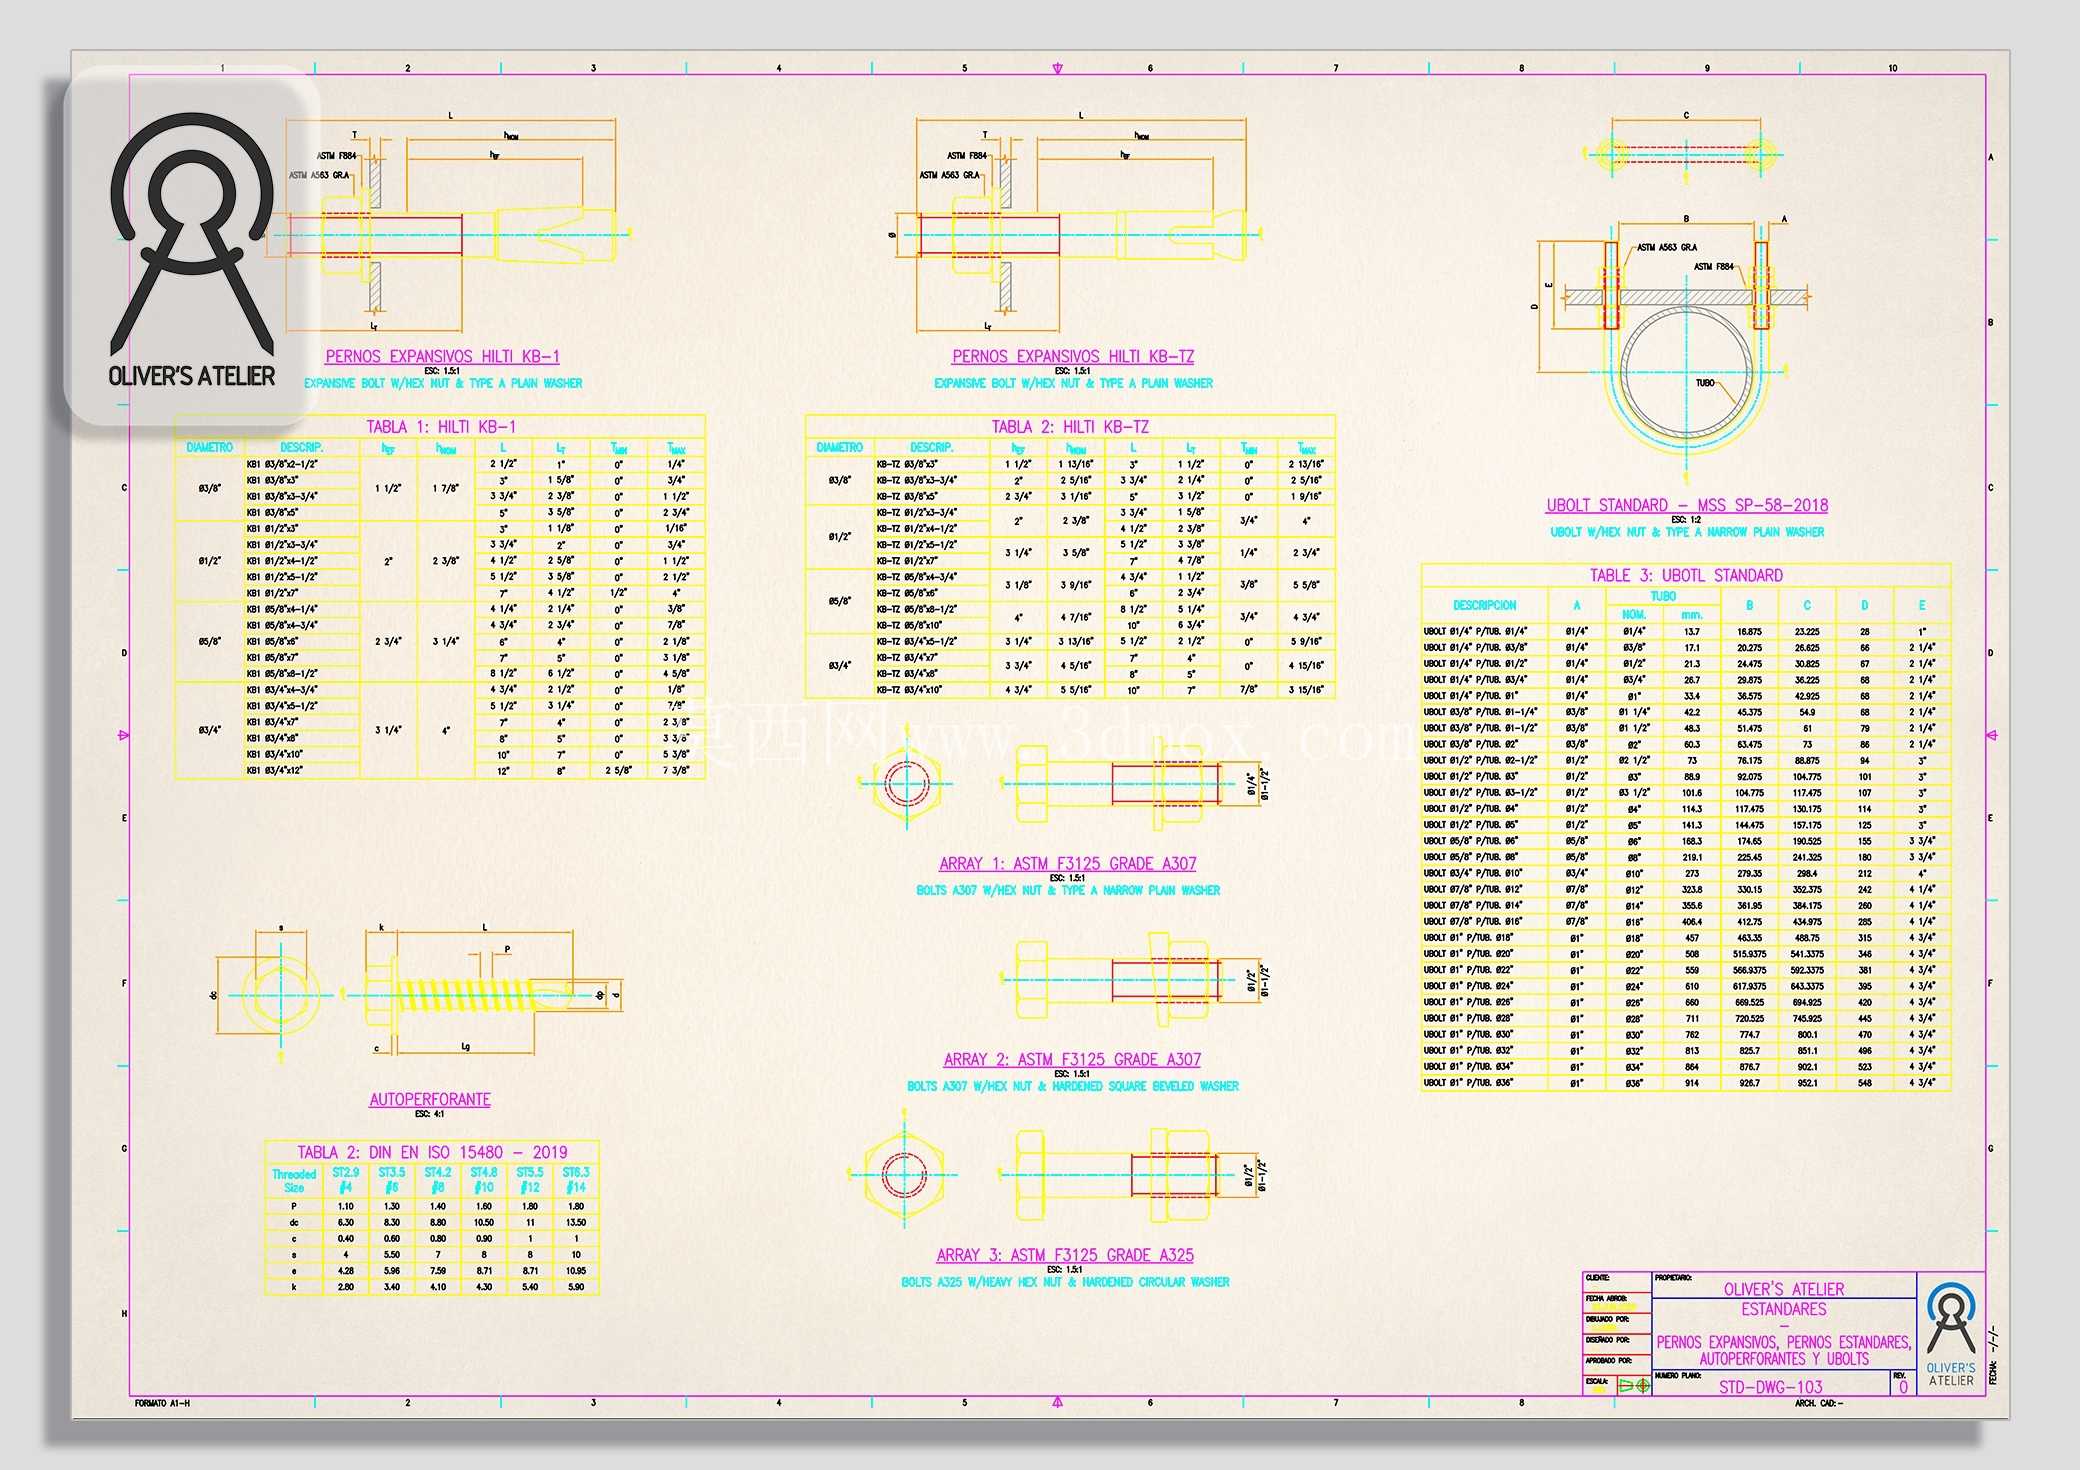
Task: Click the ARCH. CAD label under the title block
Action: (1818, 1403)
